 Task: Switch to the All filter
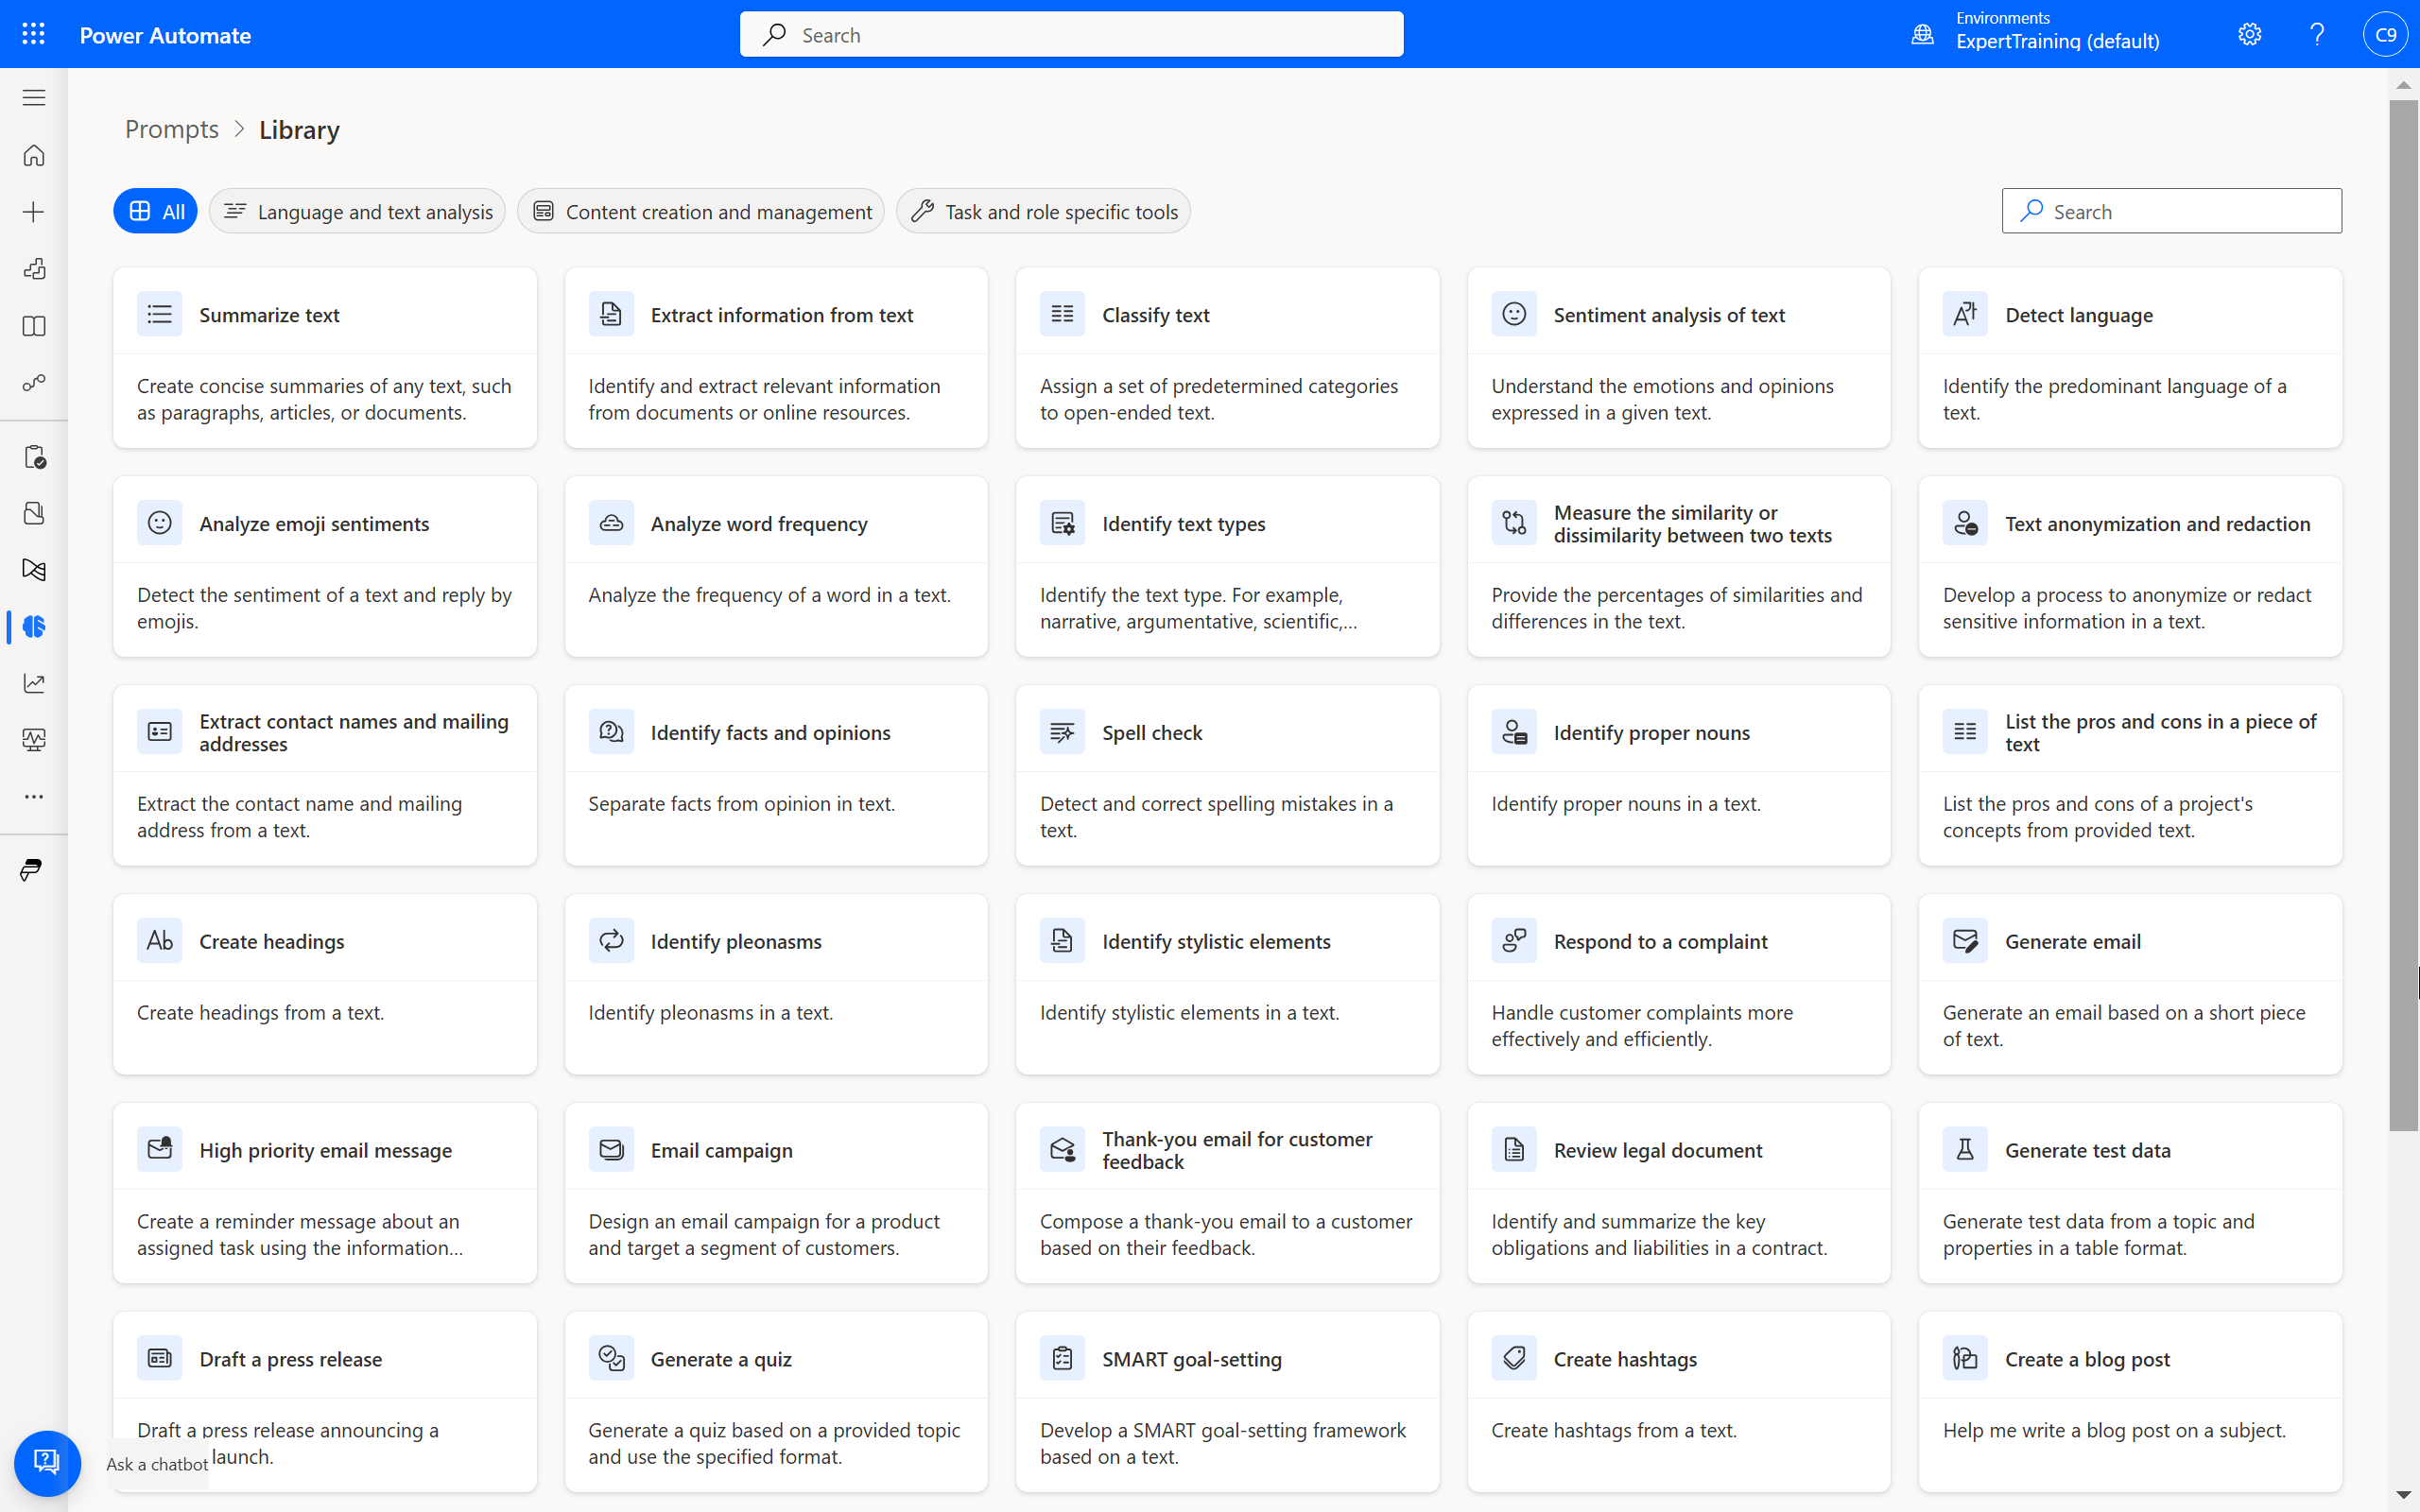(155, 211)
